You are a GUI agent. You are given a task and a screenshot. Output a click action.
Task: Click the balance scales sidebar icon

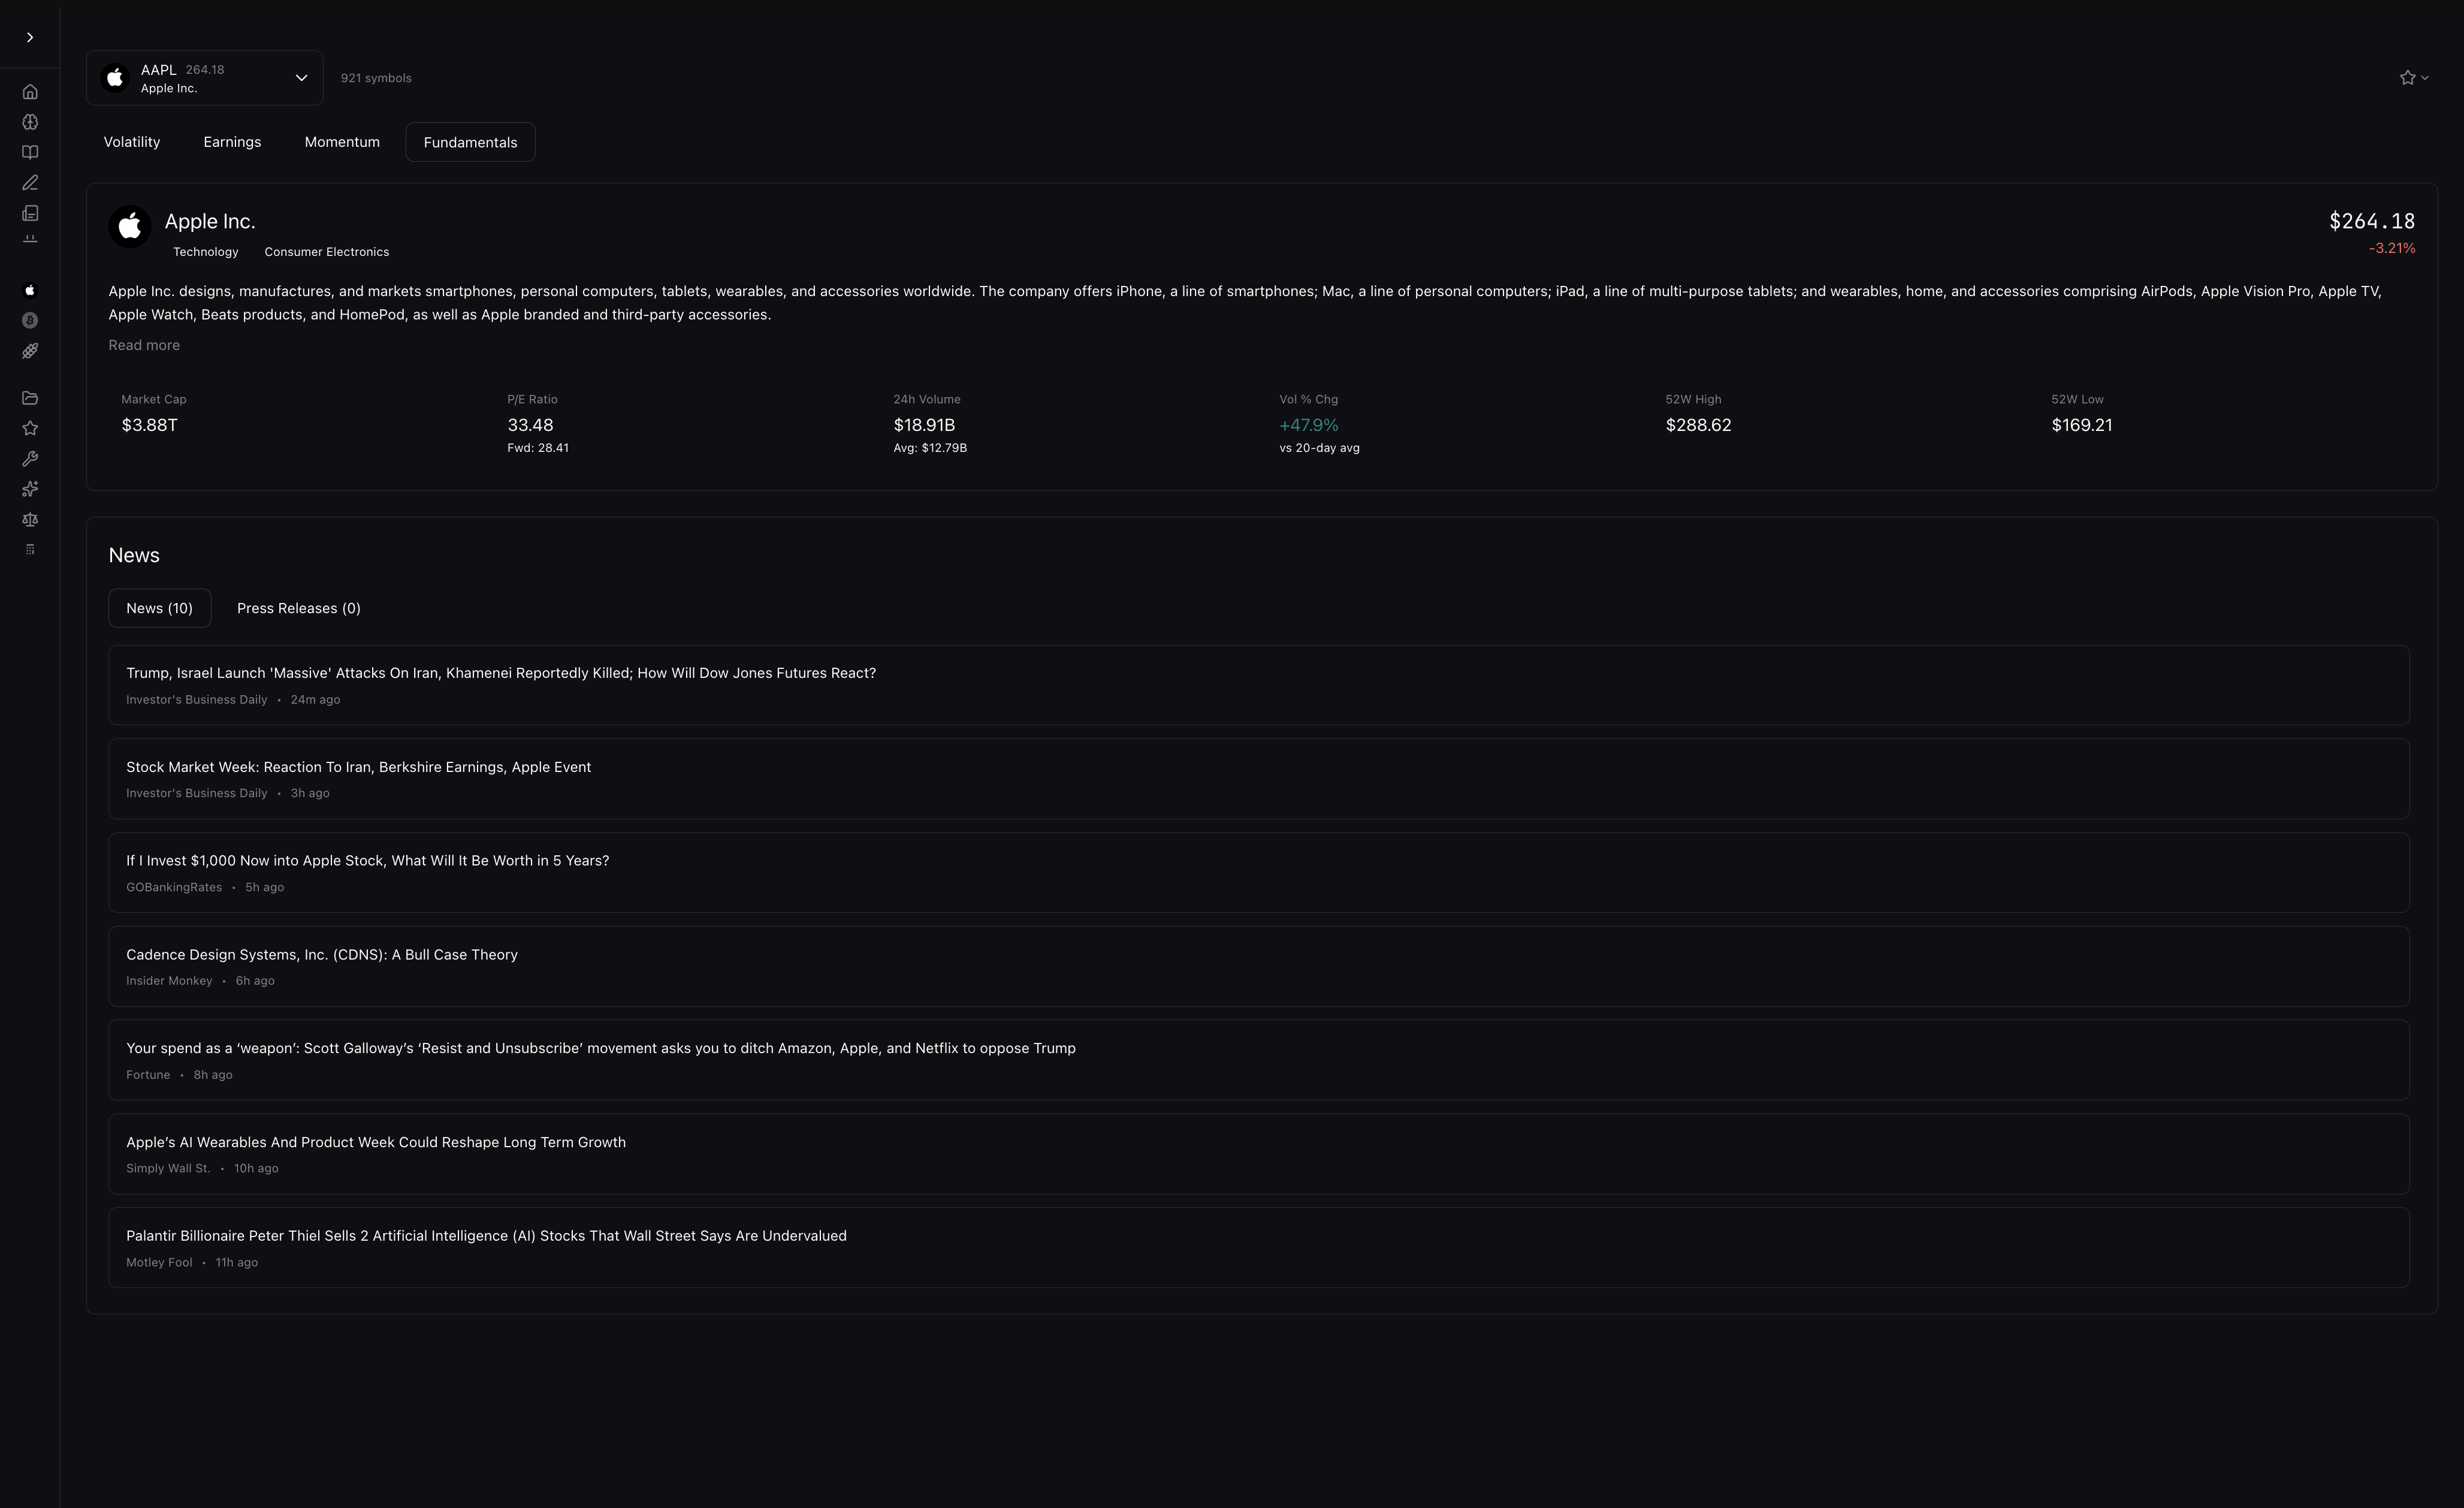30,520
